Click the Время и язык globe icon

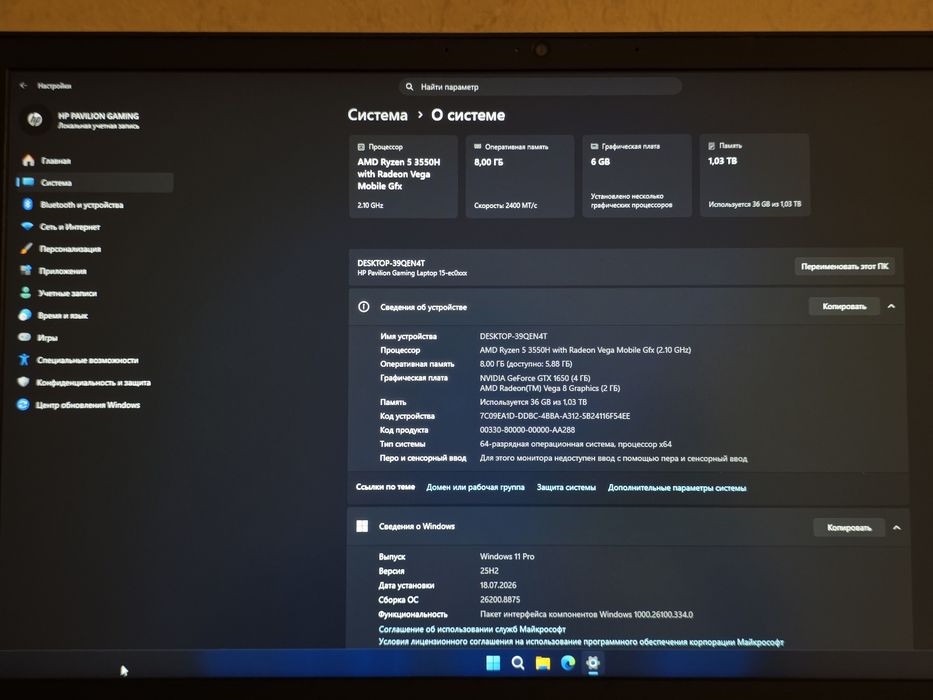(x=25, y=315)
